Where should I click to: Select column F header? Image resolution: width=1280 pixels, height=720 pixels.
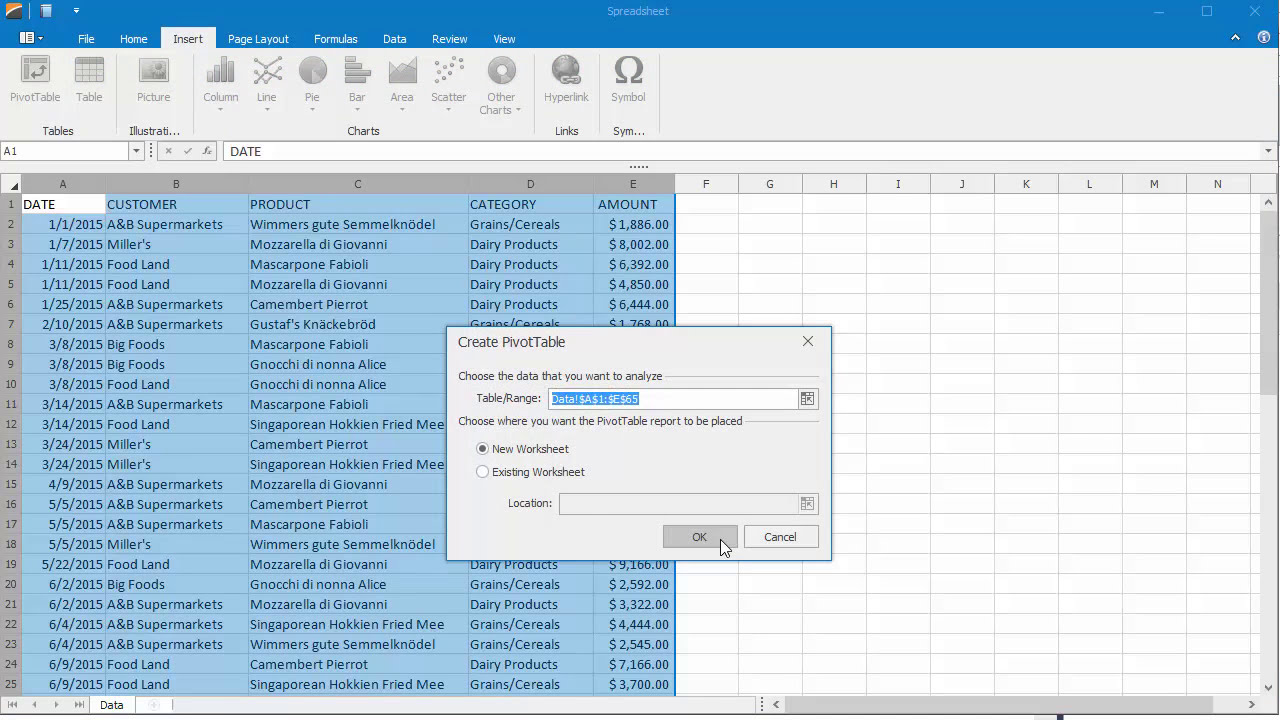[x=706, y=184]
